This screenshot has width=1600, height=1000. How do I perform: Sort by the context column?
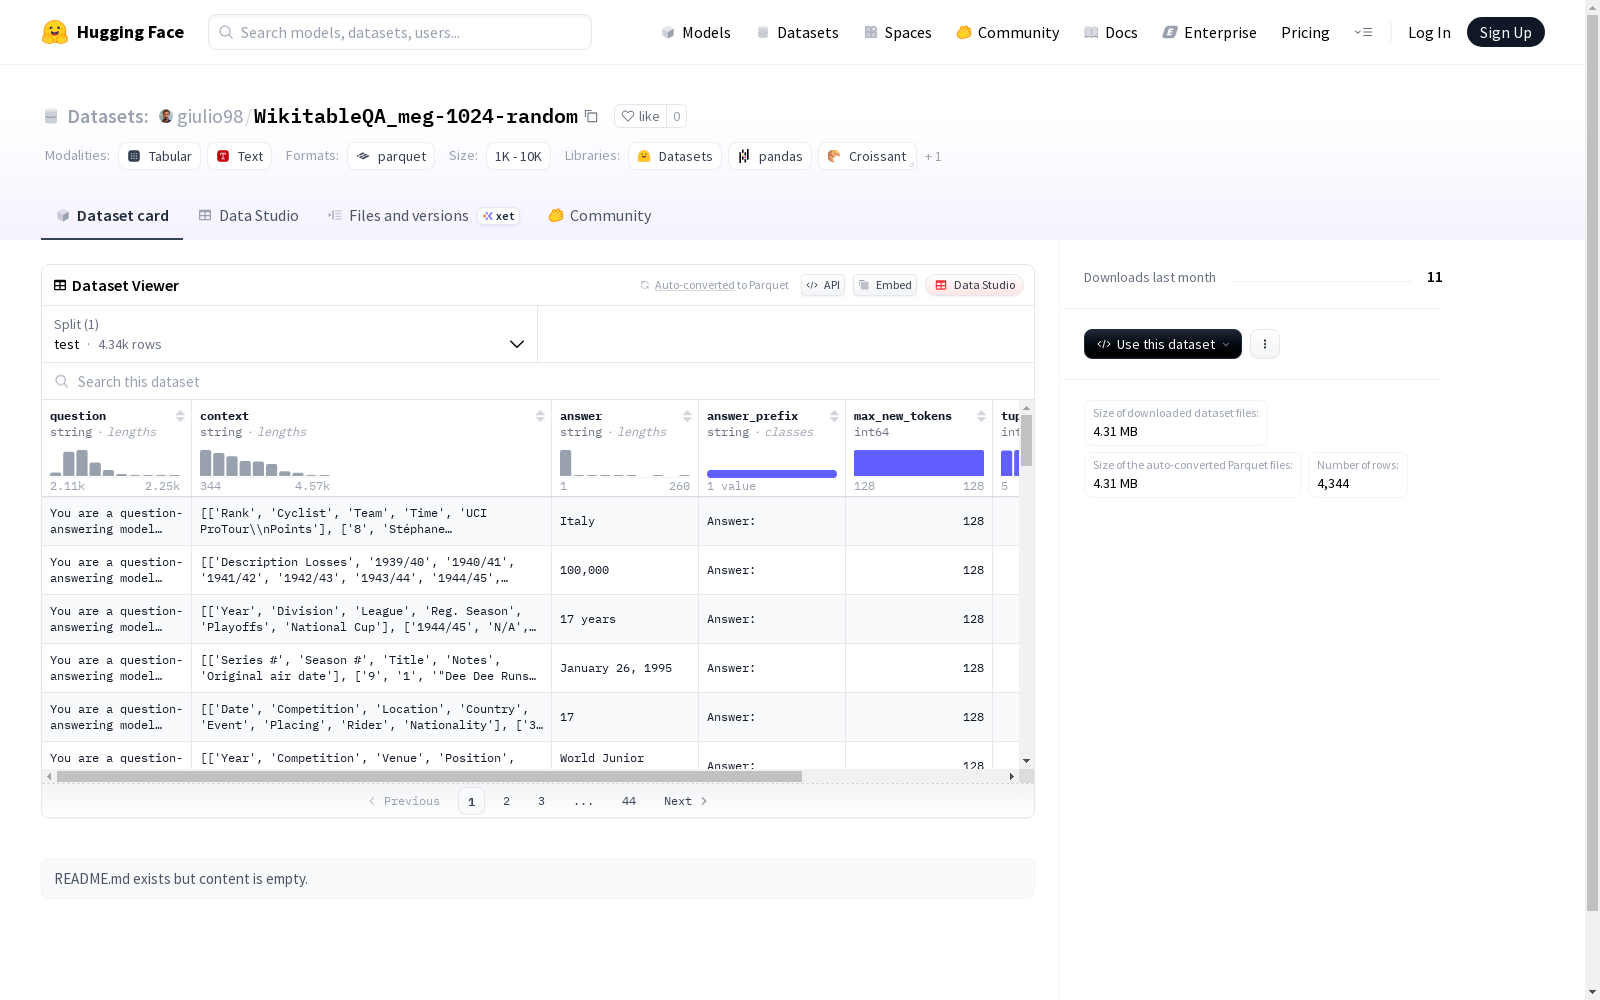(x=540, y=416)
